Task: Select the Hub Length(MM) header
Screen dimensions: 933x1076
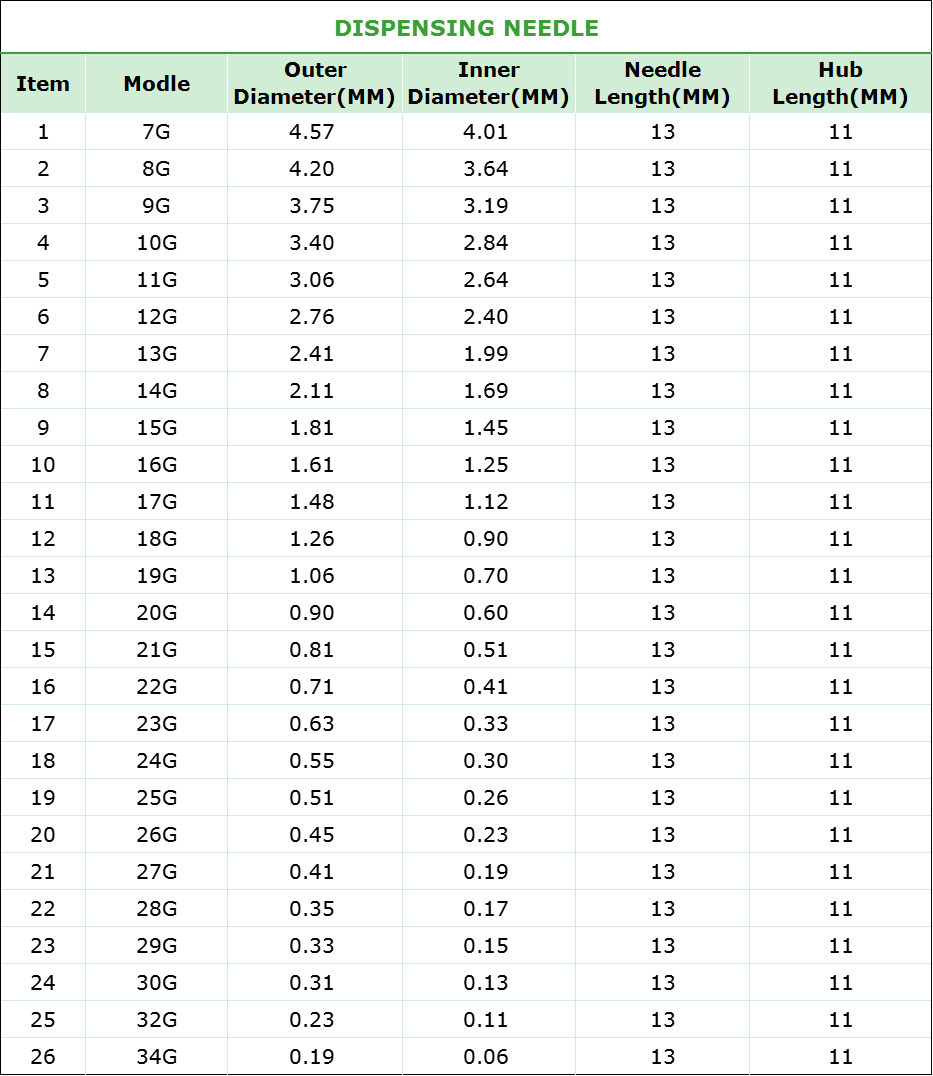Action: point(840,84)
